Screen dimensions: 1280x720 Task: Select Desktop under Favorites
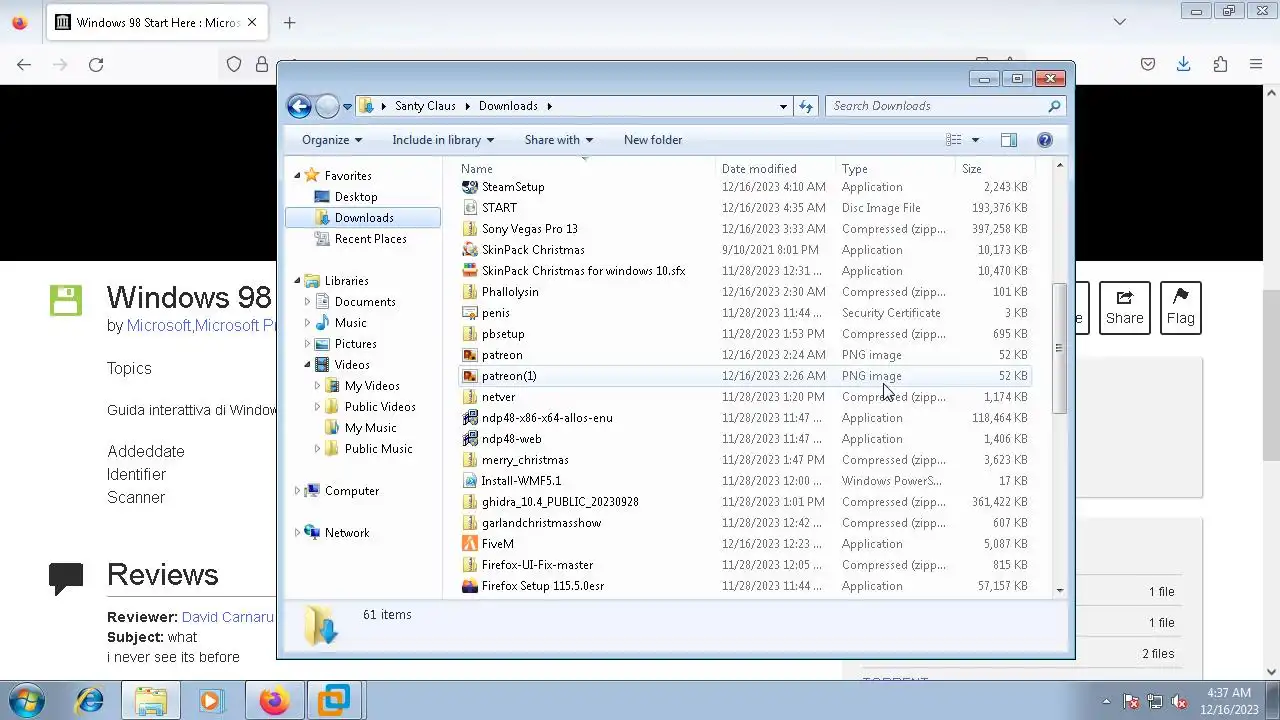tap(356, 197)
